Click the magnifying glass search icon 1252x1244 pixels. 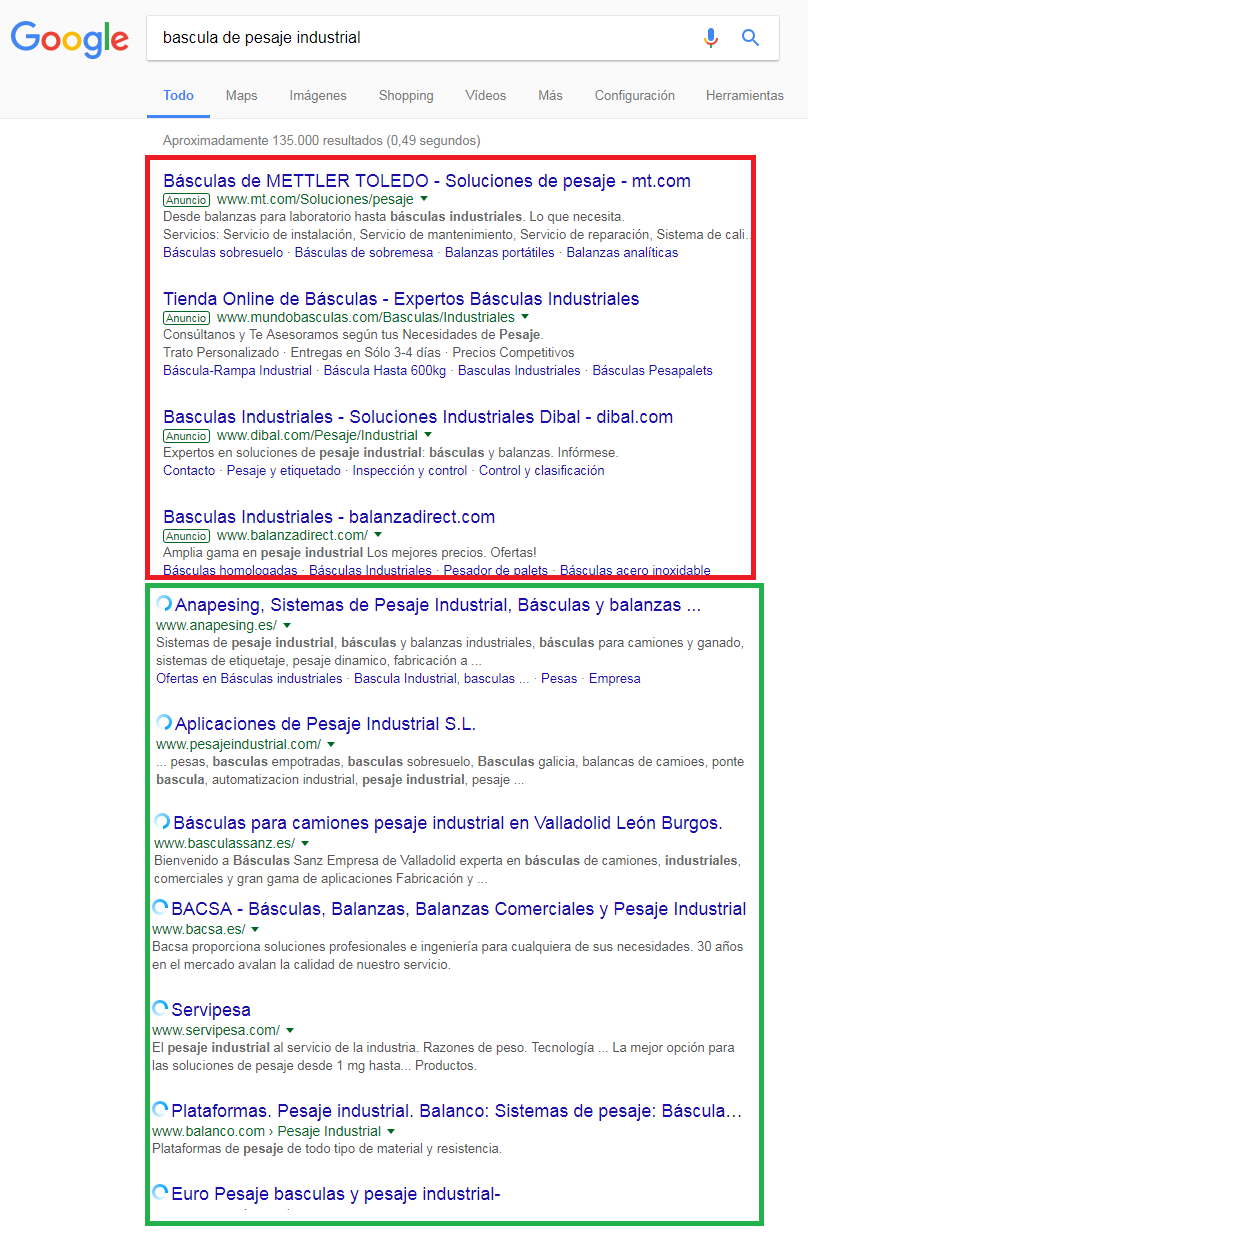[750, 37]
